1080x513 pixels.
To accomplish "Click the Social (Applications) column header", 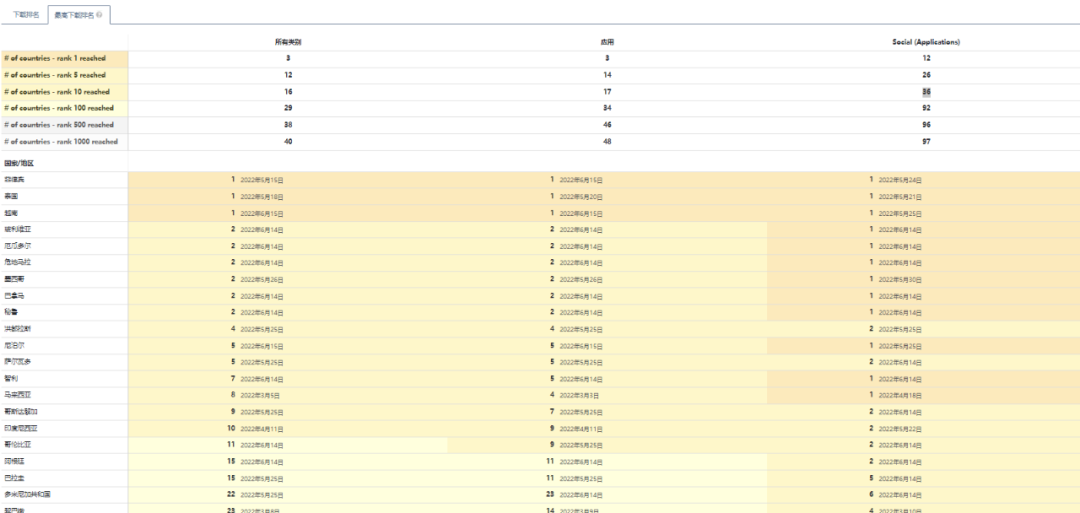I will (925, 42).
